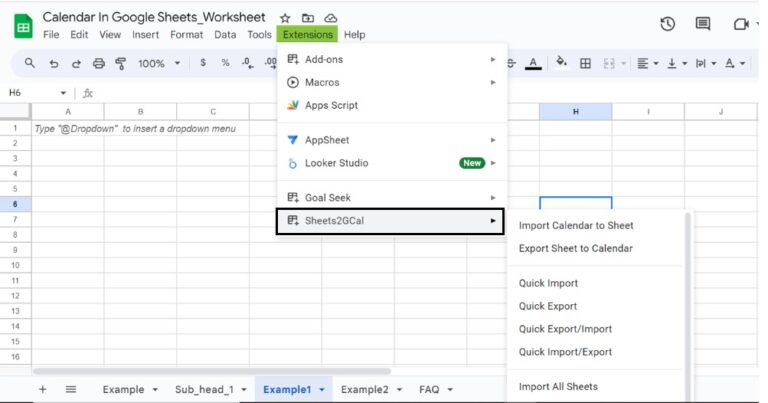
Task: Open the Sheets2GCal submenu
Action: pyautogui.click(x=390, y=221)
